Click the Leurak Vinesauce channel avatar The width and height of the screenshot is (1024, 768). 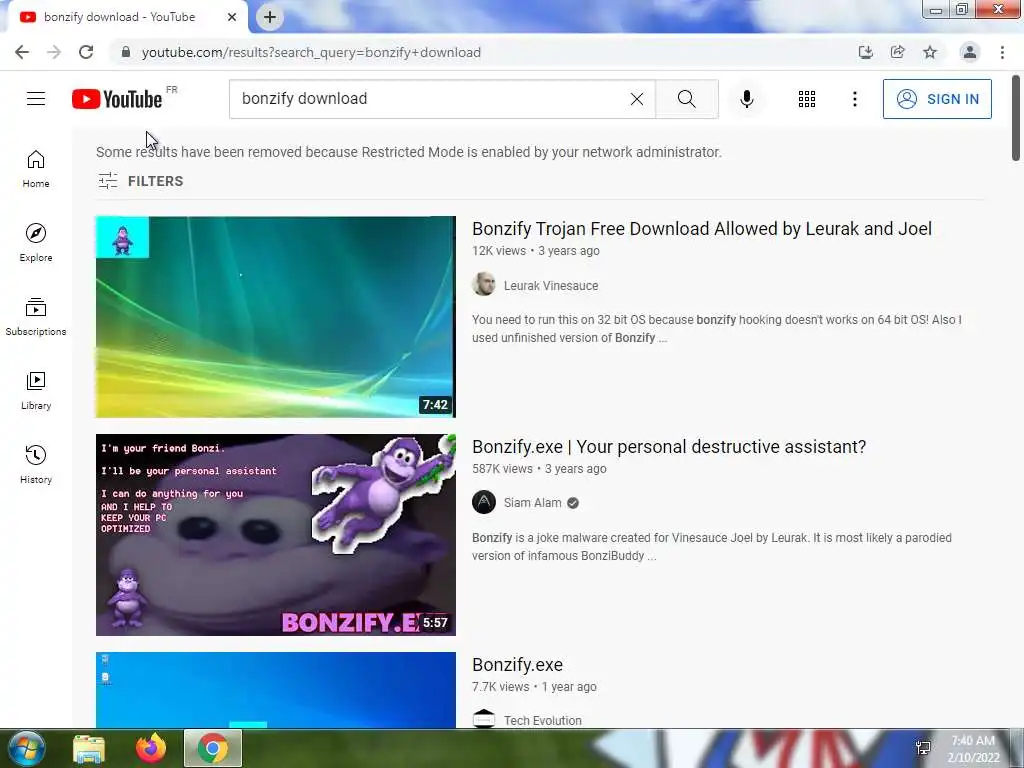point(484,284)
